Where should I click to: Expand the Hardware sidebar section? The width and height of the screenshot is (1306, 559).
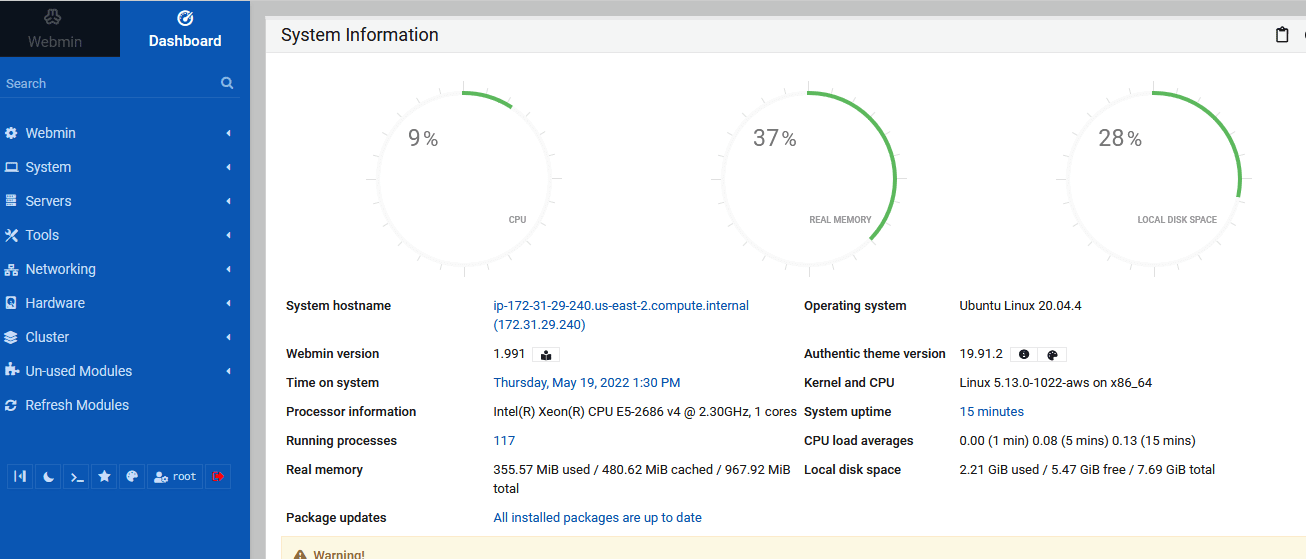(55, 303)
